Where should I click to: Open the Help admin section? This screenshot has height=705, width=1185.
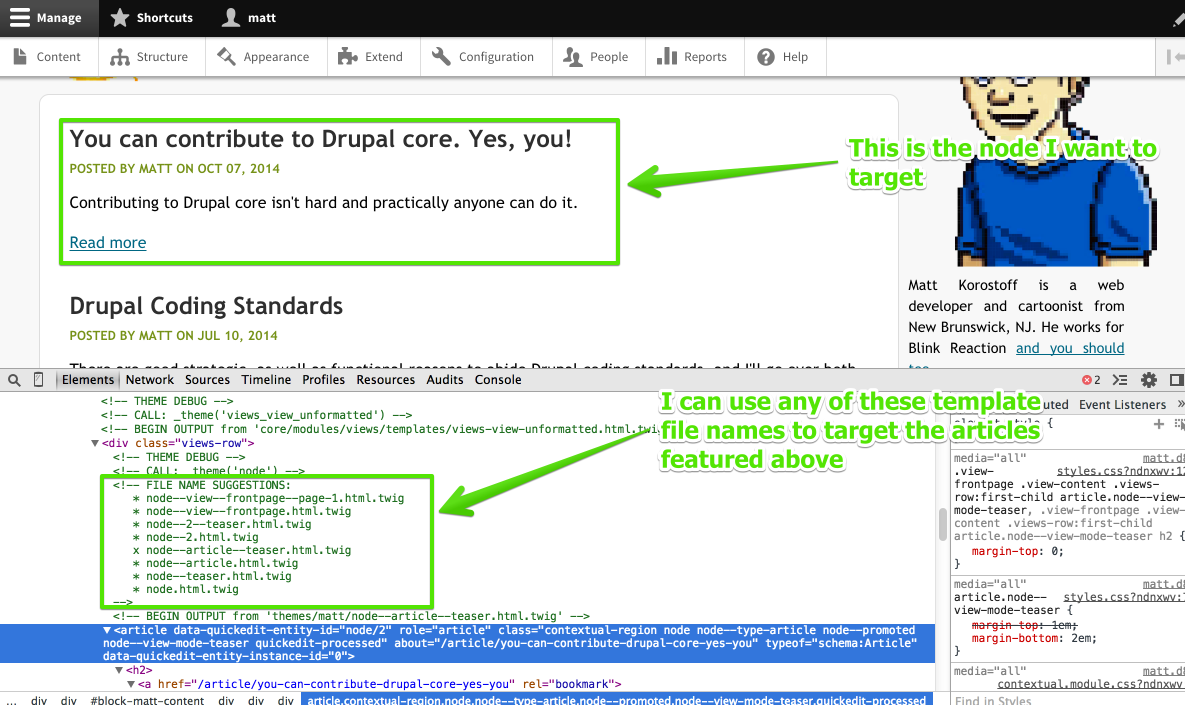point(783,57)
